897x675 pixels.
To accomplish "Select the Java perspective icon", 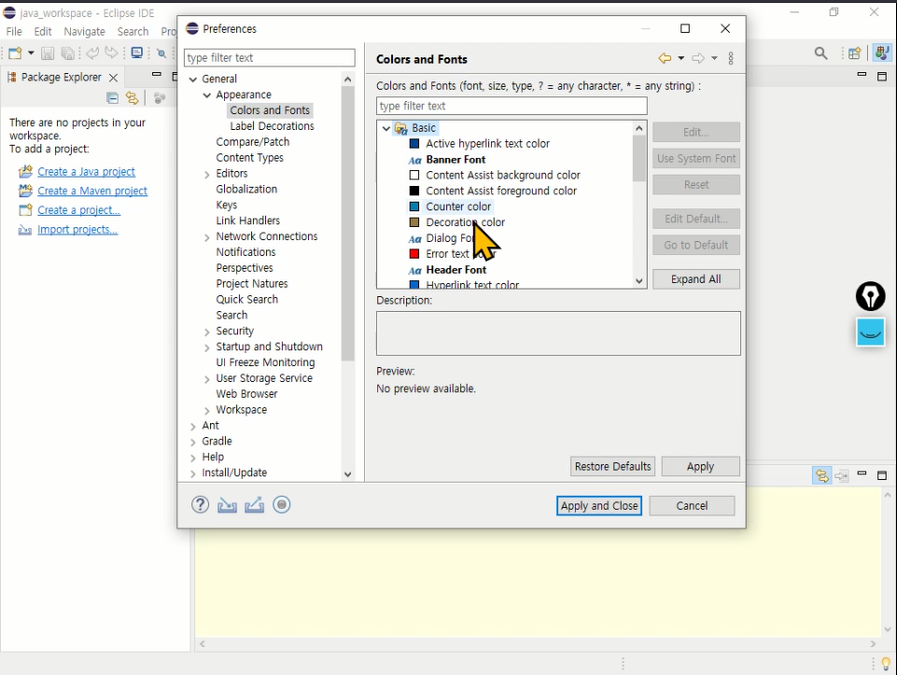I will point(882,53).
